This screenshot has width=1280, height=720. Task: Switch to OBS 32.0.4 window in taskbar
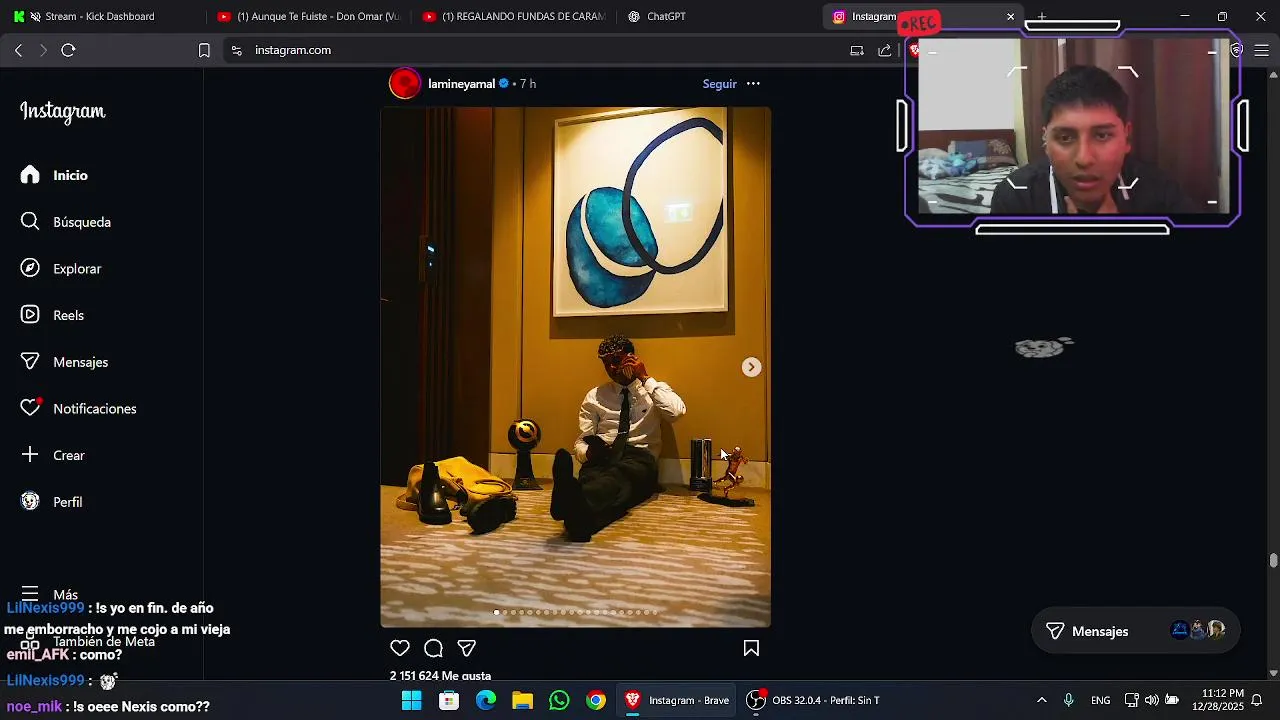point(814,700)
